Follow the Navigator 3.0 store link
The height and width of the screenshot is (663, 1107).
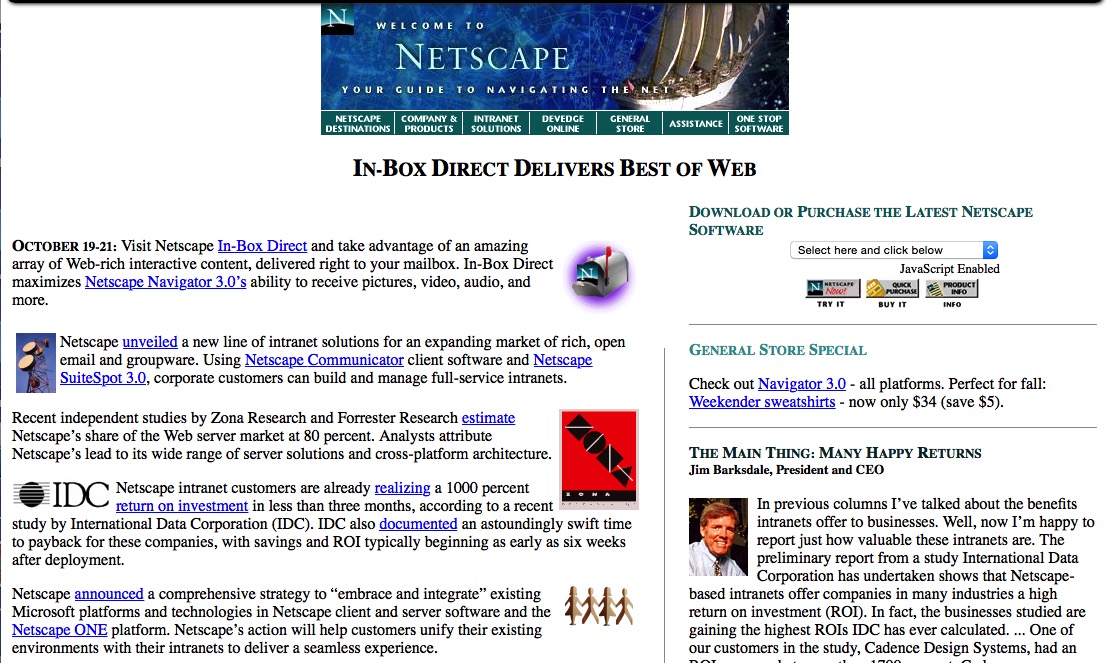click(x=801, y=384)
